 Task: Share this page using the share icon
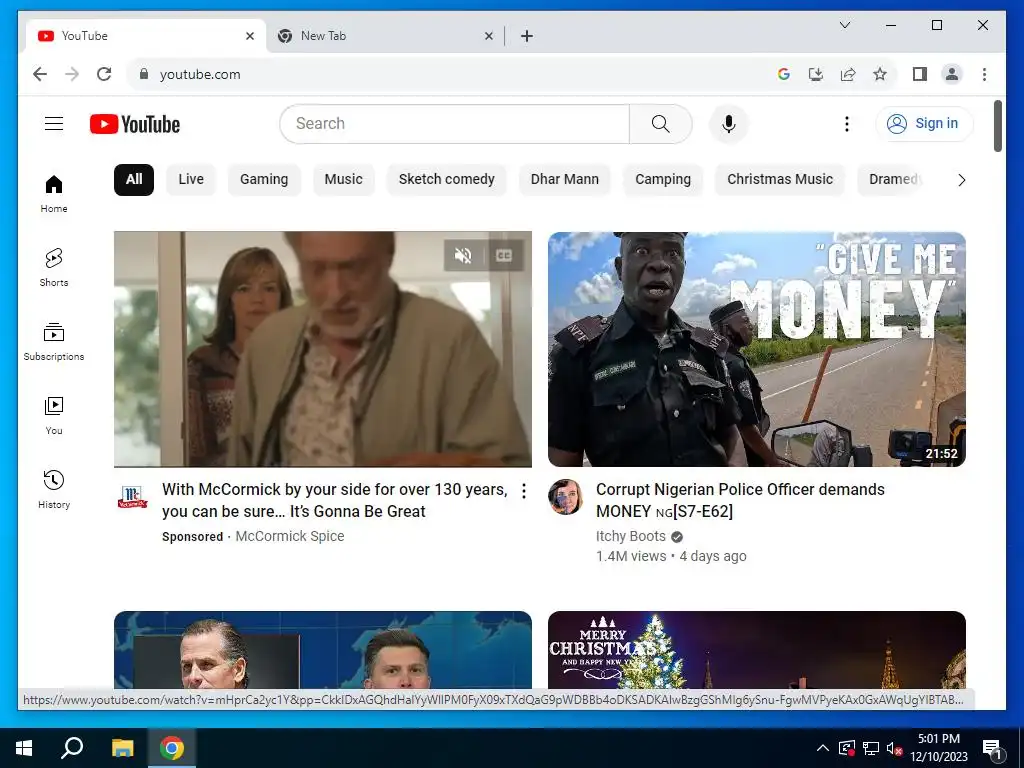pos(848,74)
